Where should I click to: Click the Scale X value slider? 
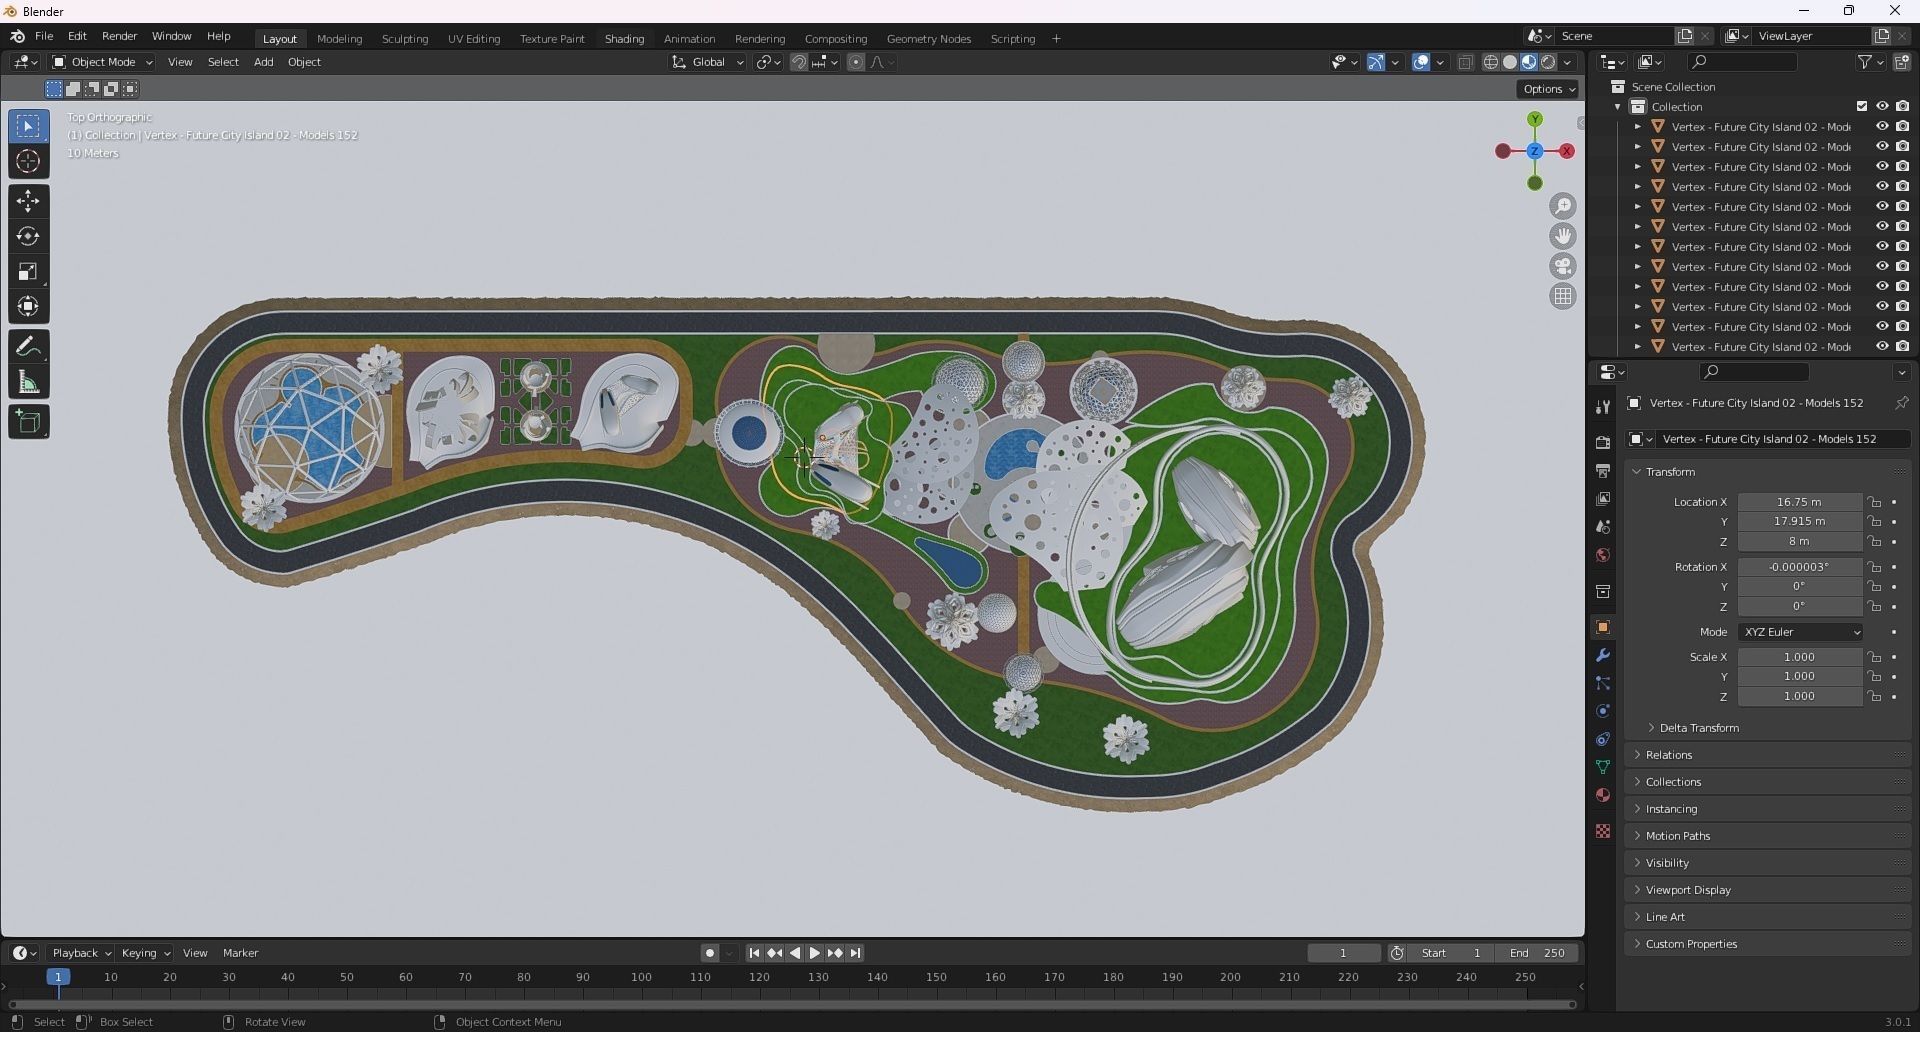coord(1799,658)
